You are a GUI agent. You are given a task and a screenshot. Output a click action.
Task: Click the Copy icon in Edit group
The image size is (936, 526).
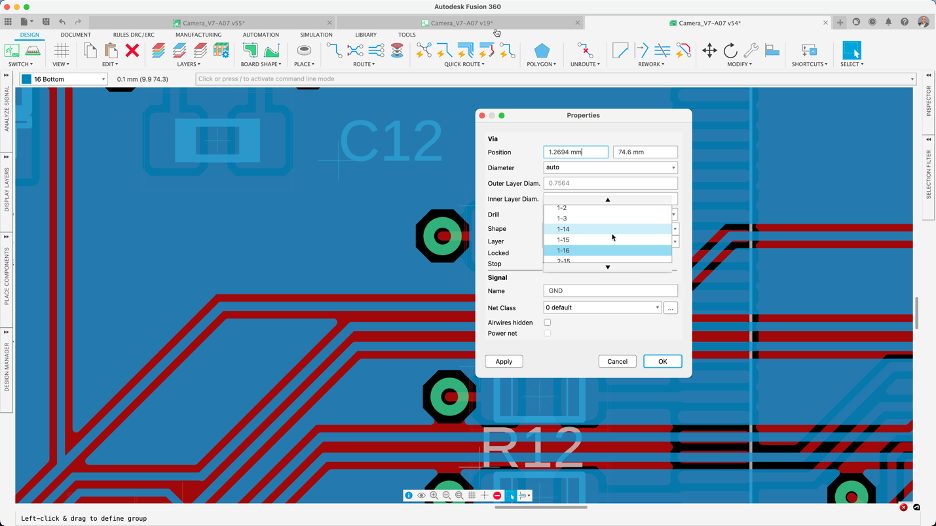point(90,51)
